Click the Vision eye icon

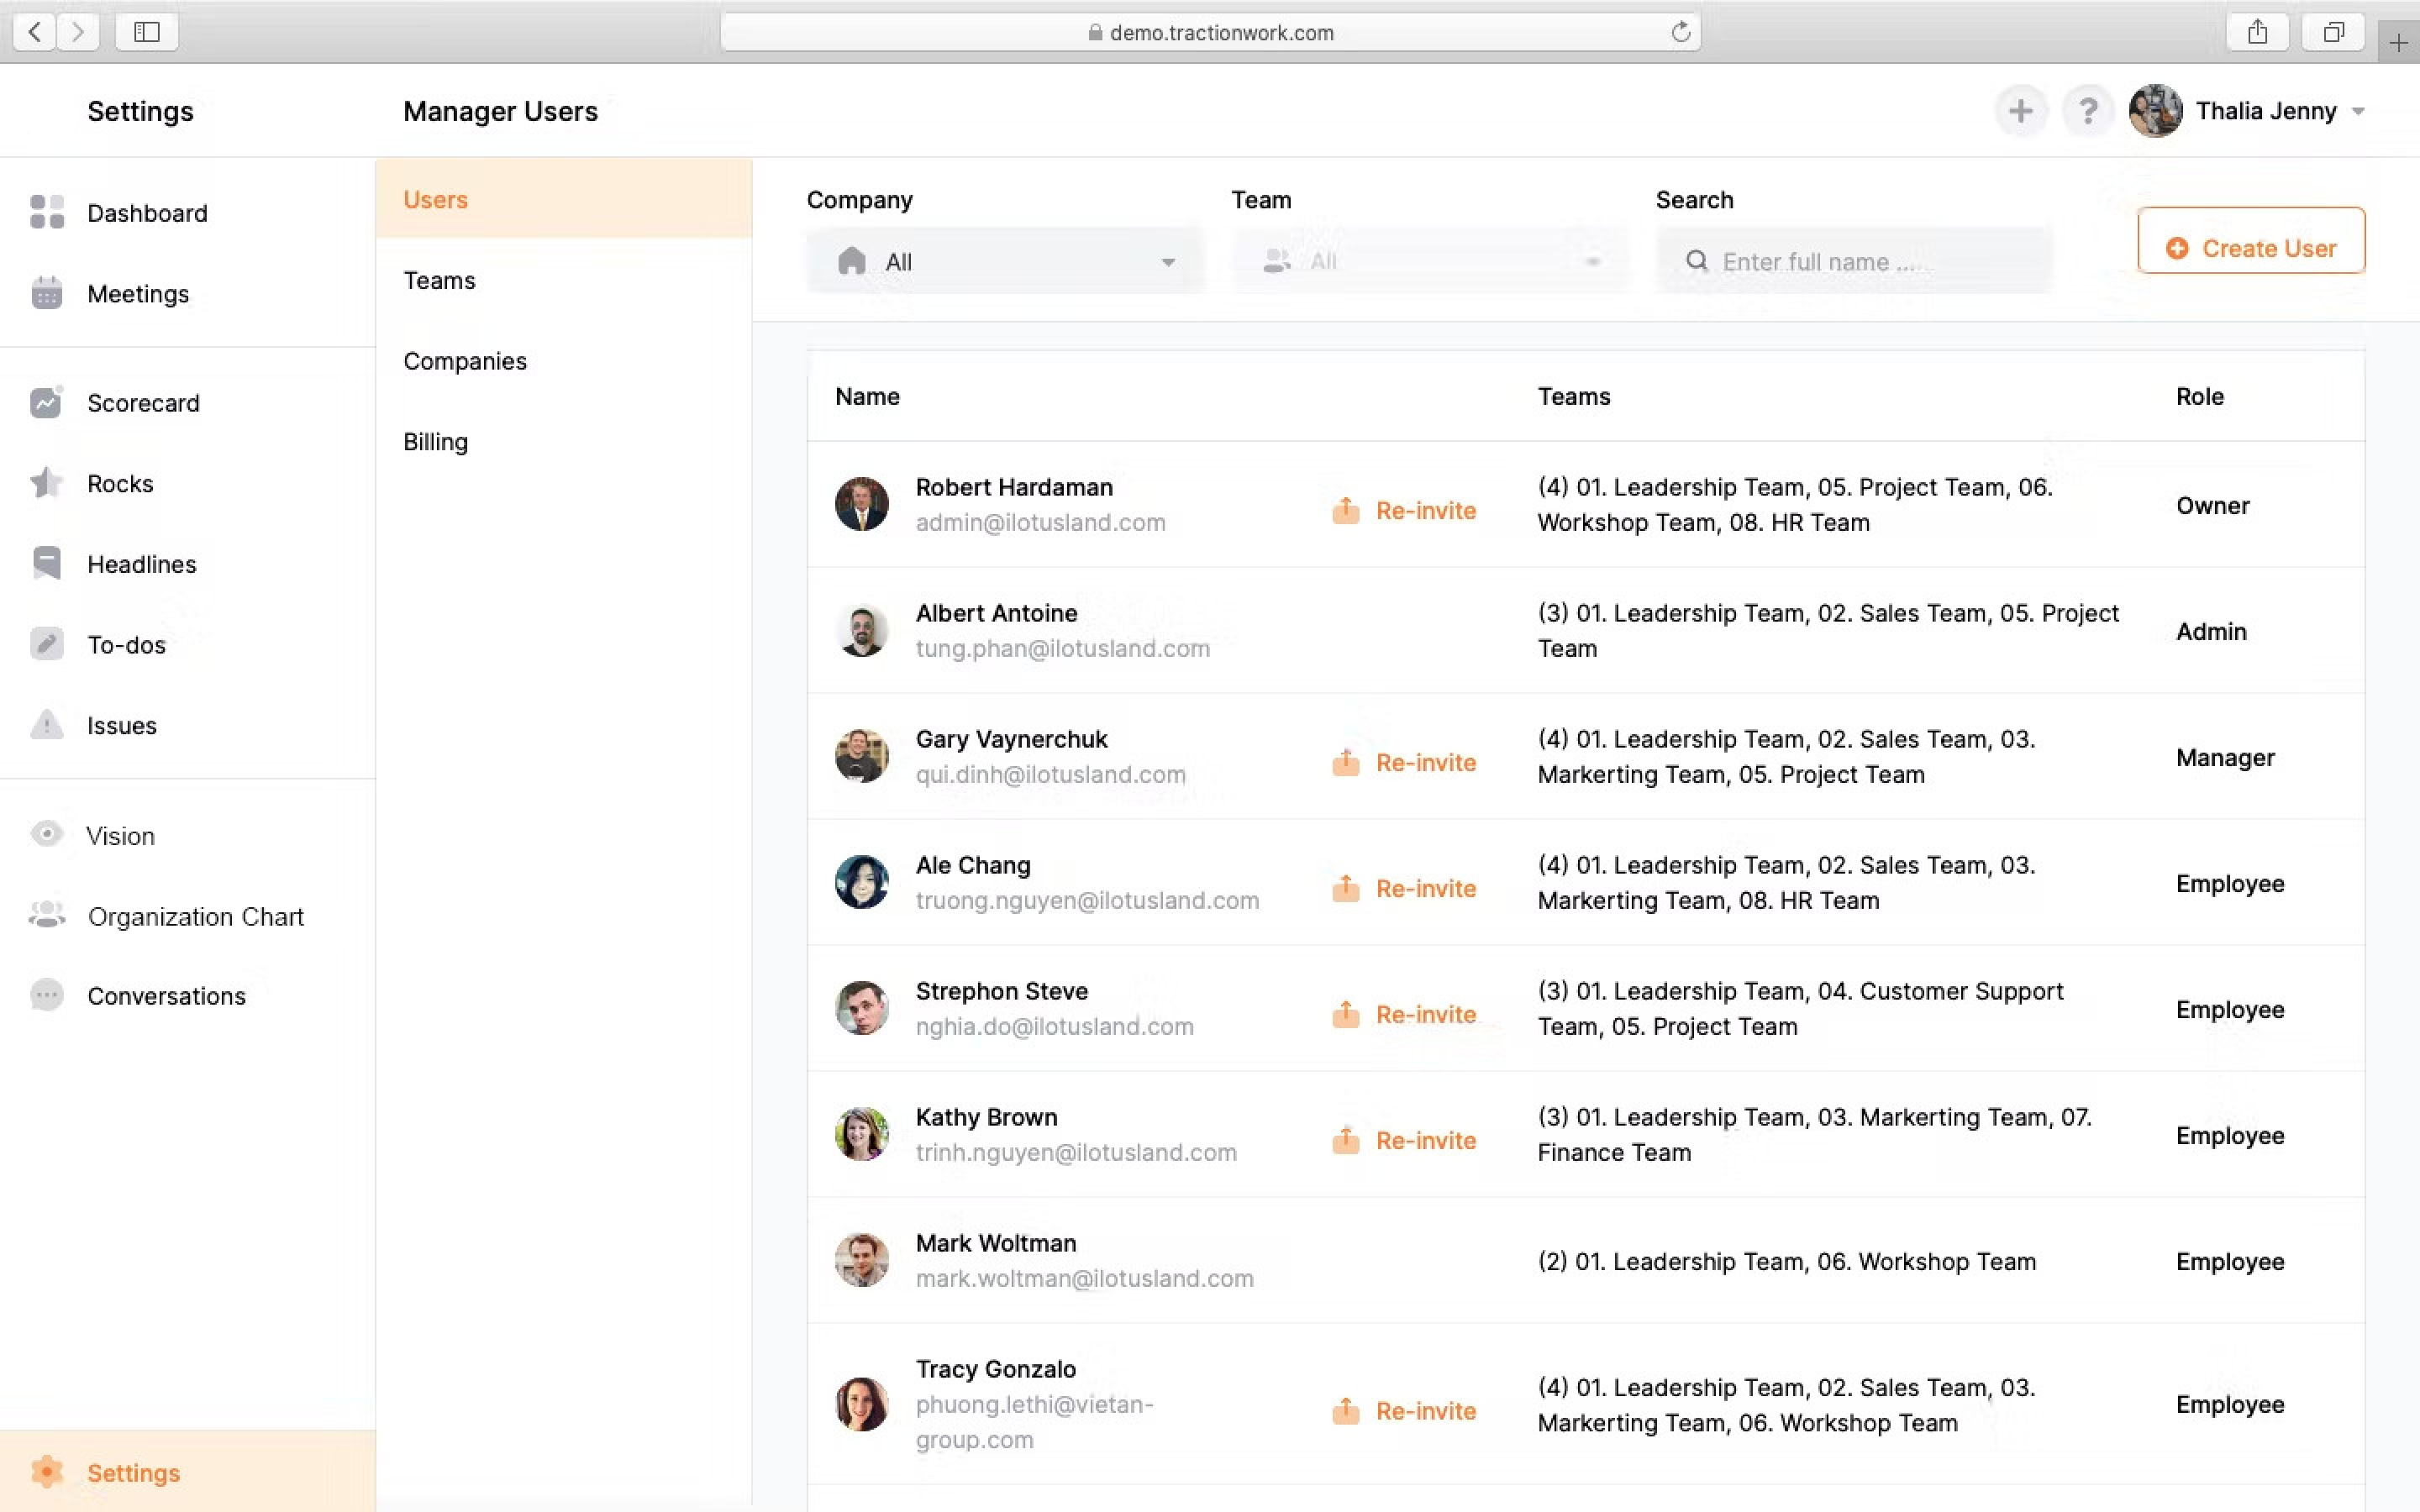click(46, 834)
